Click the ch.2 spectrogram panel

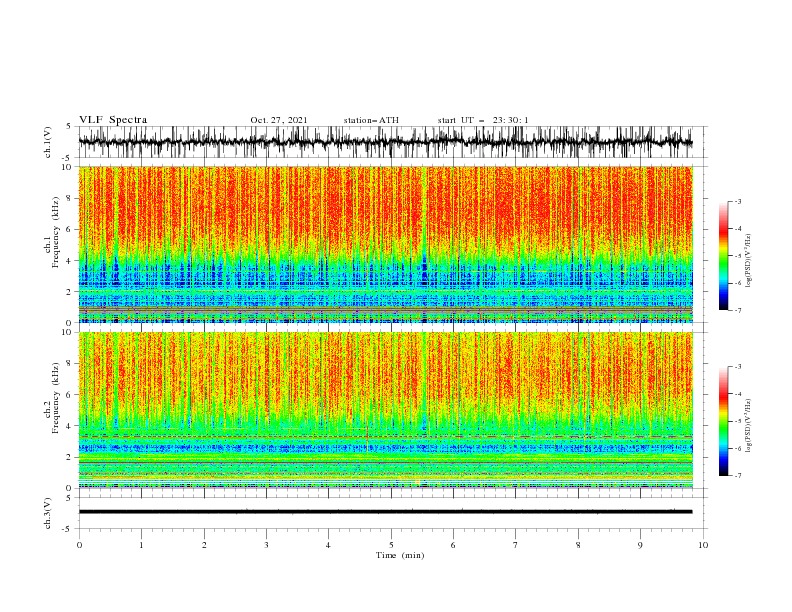[385, 410]
